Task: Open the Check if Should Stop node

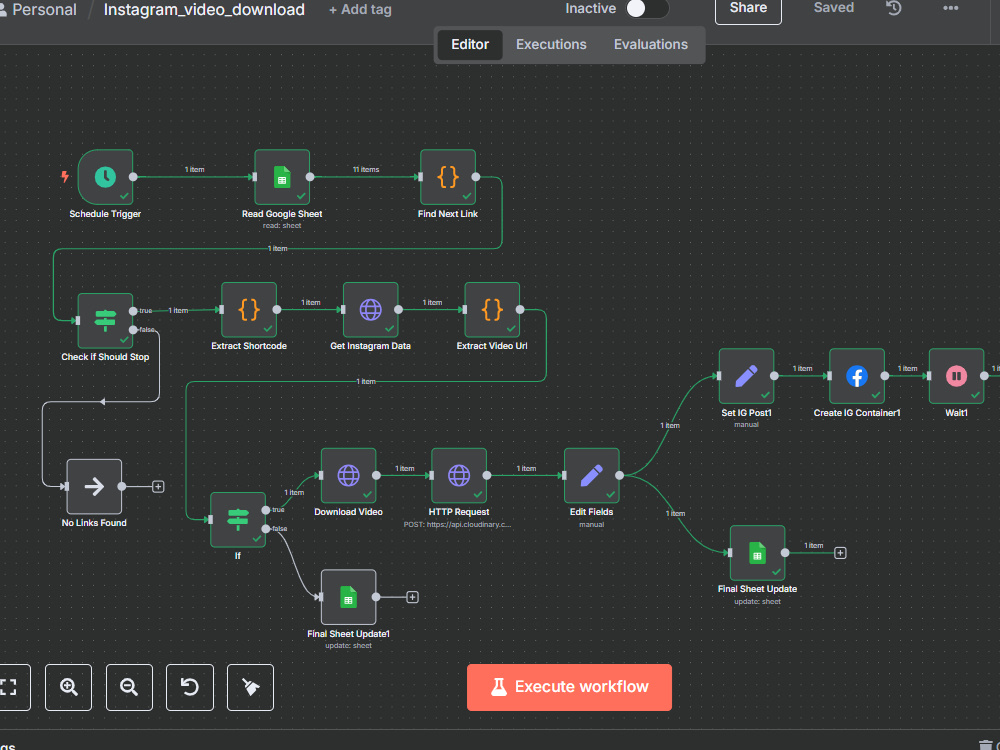Action: (105, 321)
